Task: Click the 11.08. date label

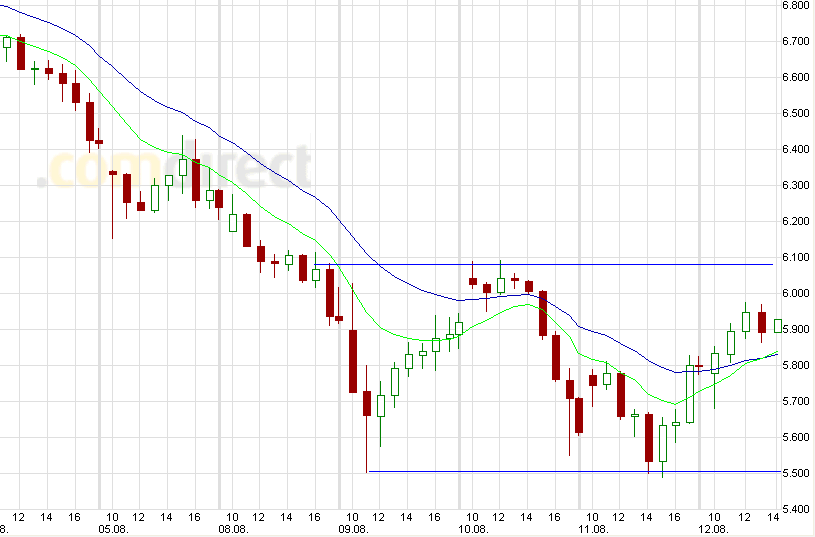Action: [x=594, y=530]
